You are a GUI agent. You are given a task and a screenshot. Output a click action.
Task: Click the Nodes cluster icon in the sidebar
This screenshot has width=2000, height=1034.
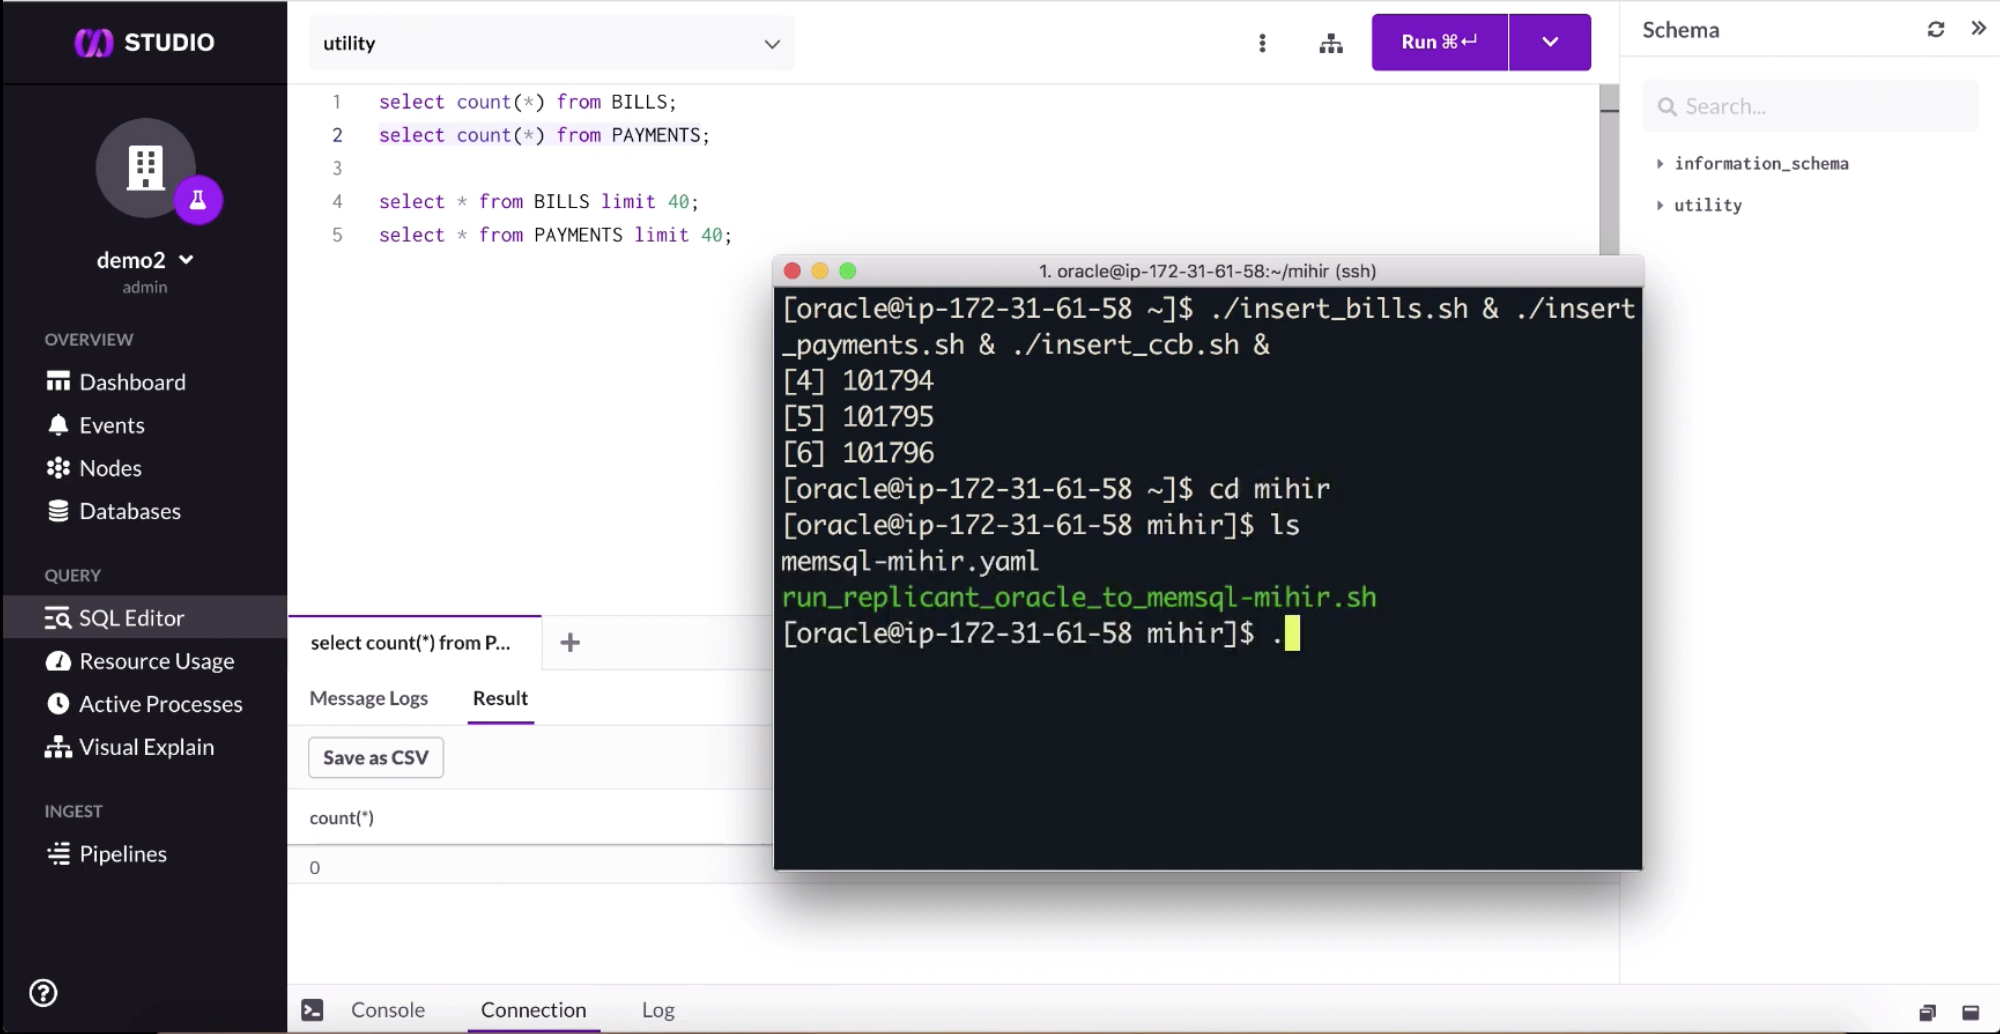click(58, 468)
